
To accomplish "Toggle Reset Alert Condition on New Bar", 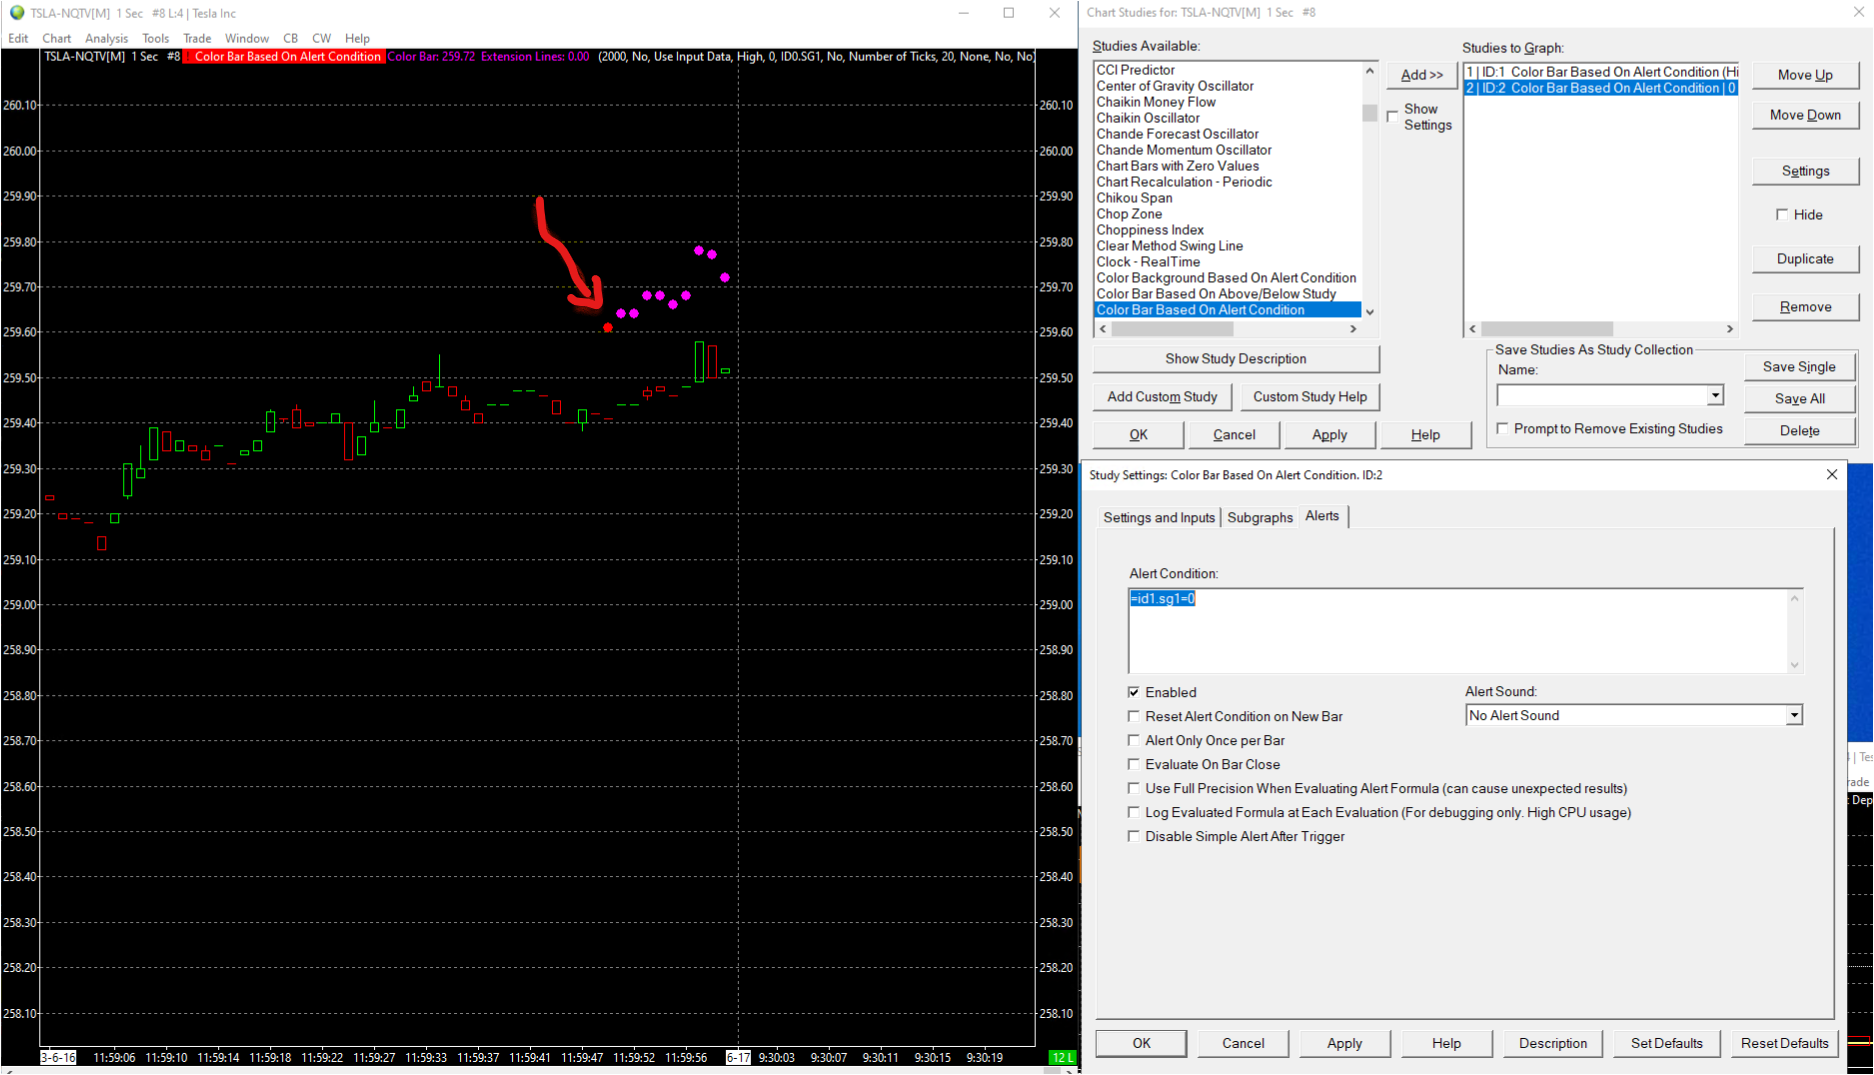I will (x=1134, y=716).
